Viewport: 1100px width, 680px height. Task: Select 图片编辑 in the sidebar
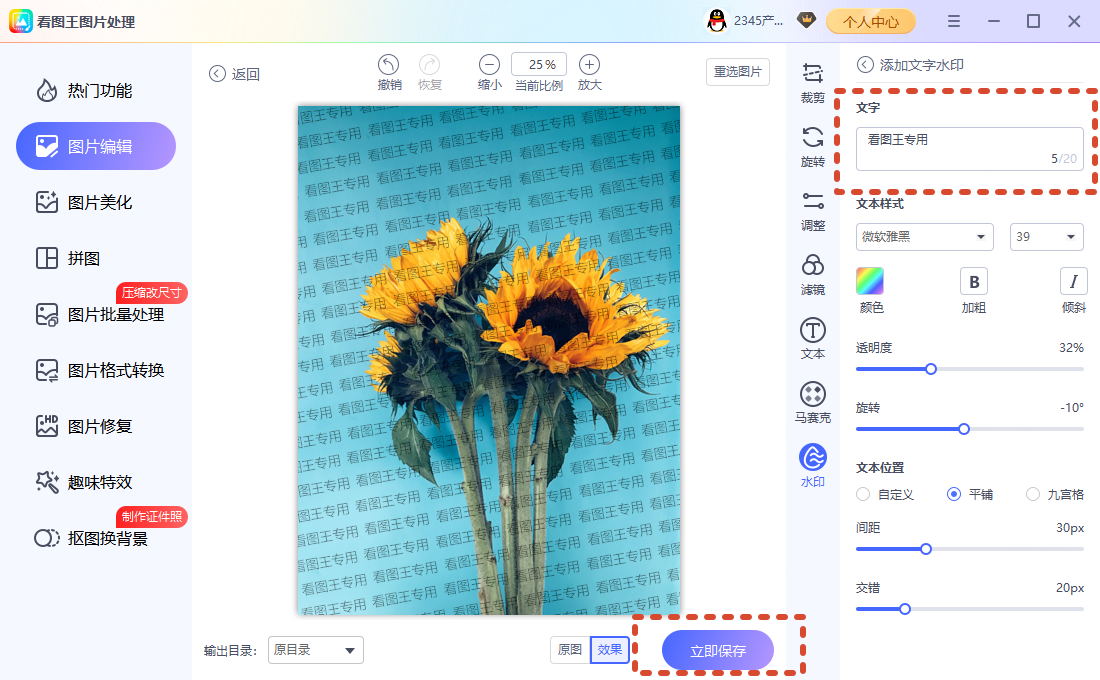(x=96, y=146)
